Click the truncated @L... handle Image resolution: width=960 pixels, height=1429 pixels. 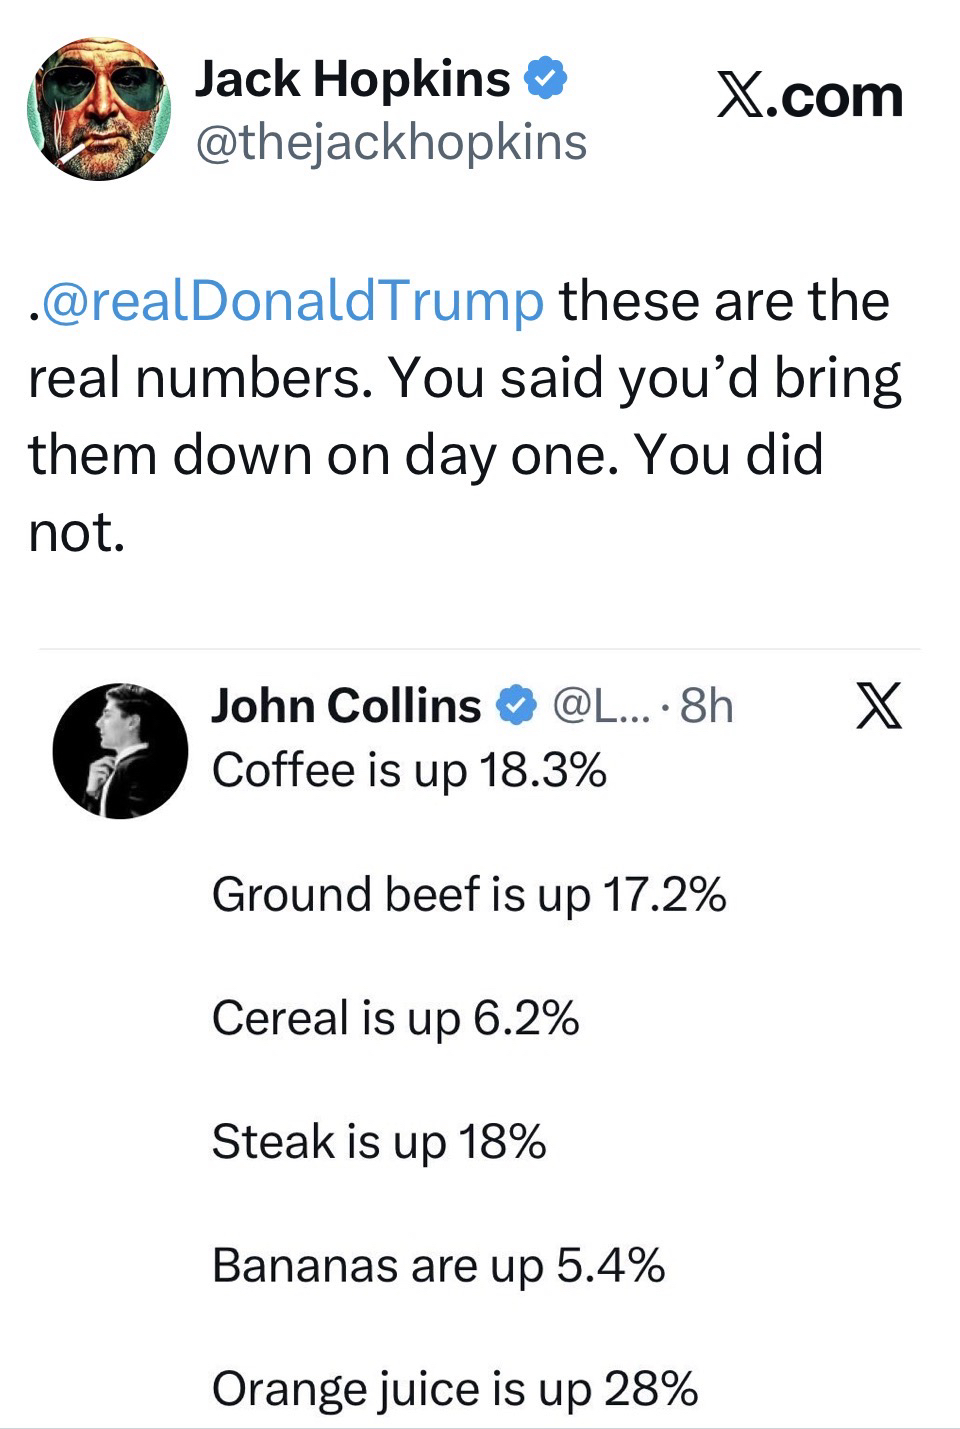[x=600, y=706]
